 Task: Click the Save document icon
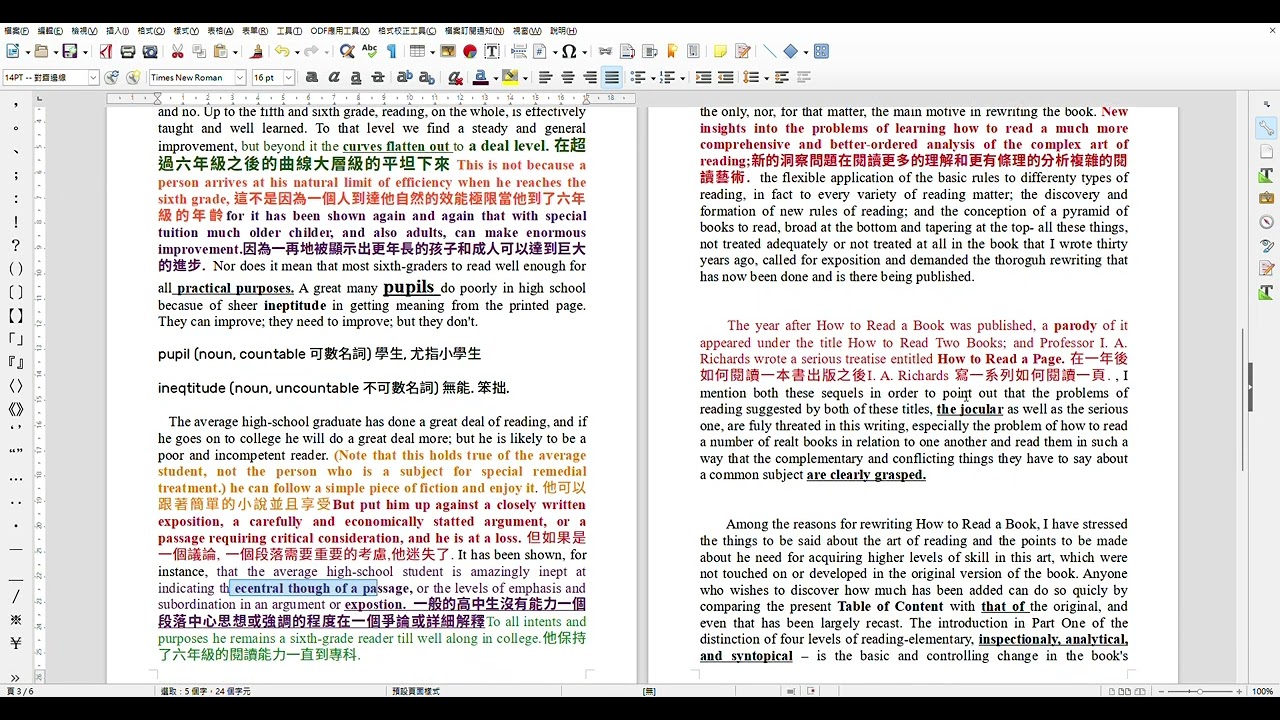pyautogui.click(x=70, y=51)
